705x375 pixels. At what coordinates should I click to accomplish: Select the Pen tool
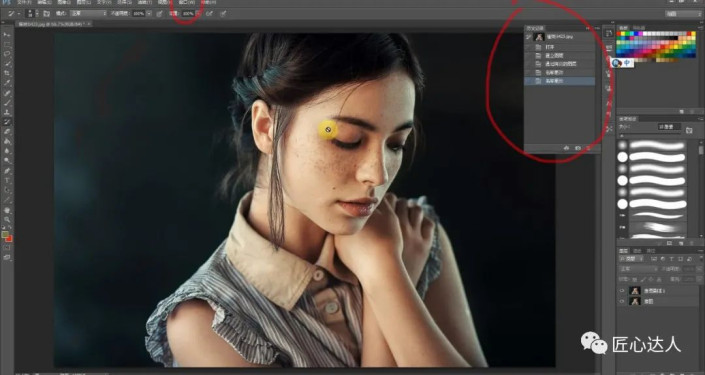(7, 171)
